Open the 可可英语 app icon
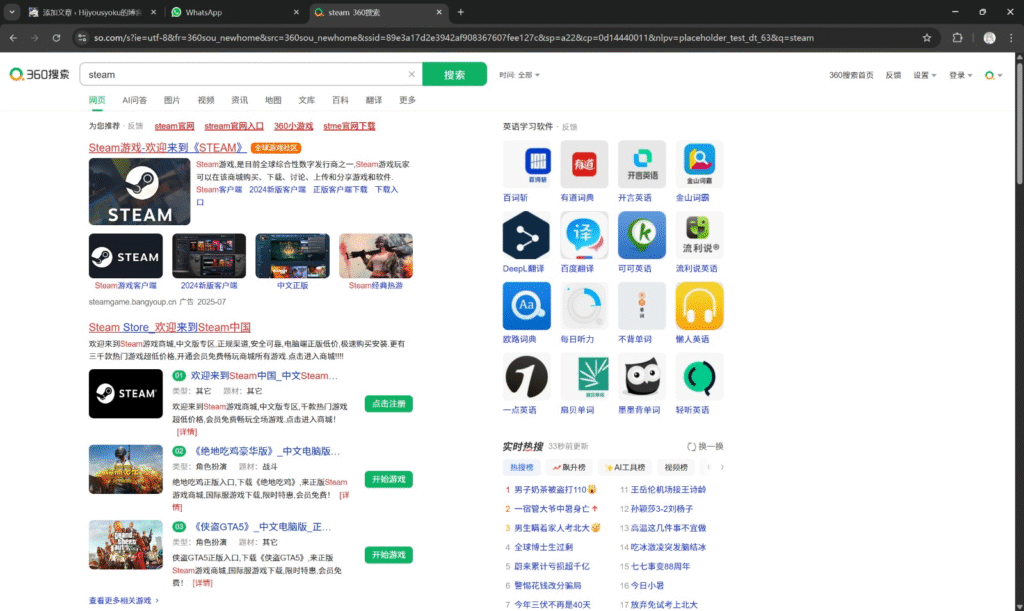The height and width of the screenshot is (611, 1024). [x=642, y=235]
